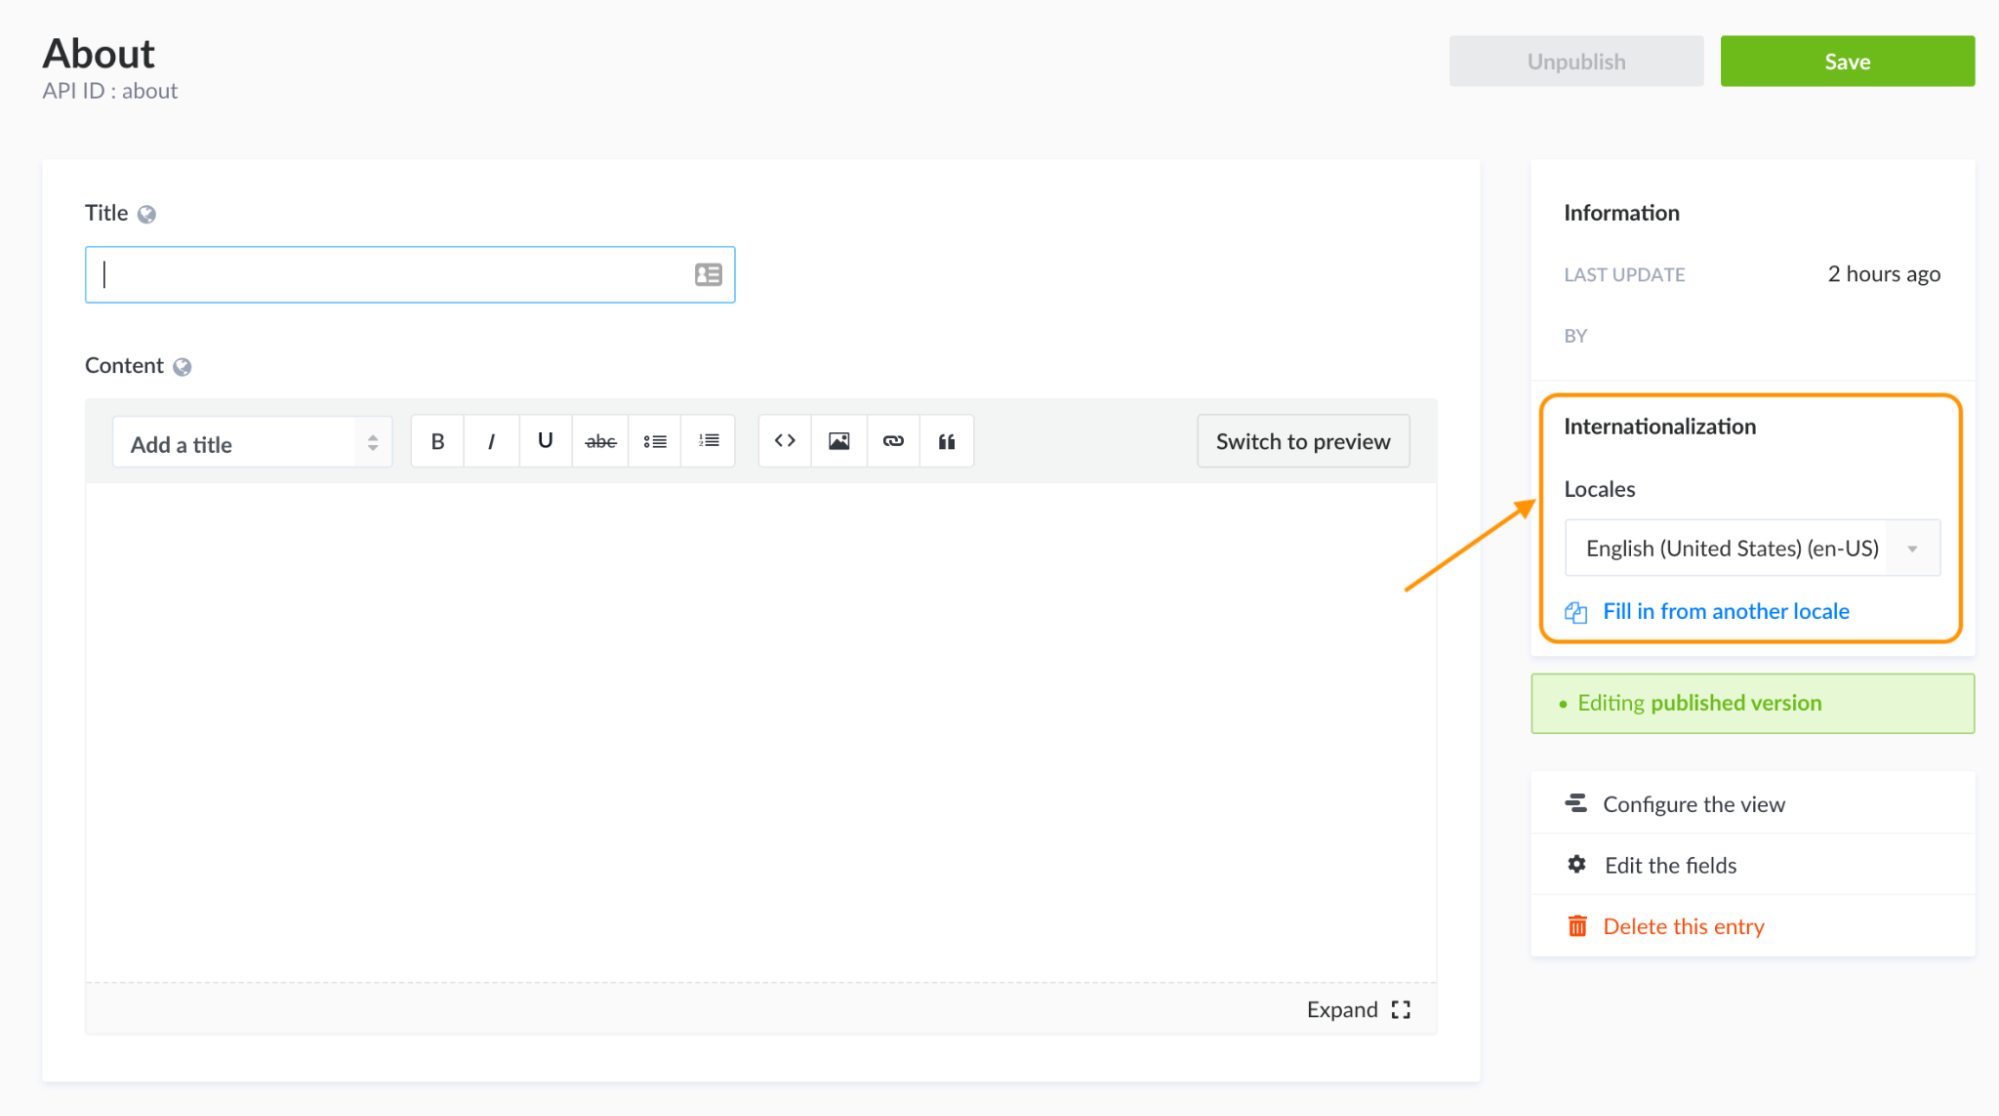
Task: Create a bulleted list
Action: (x=654, y=440)
